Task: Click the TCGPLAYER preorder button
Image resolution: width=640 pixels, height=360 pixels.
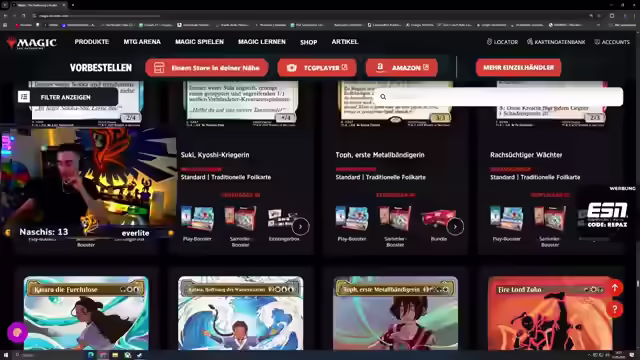Action: pyautogui.click(x=317, y=68)
